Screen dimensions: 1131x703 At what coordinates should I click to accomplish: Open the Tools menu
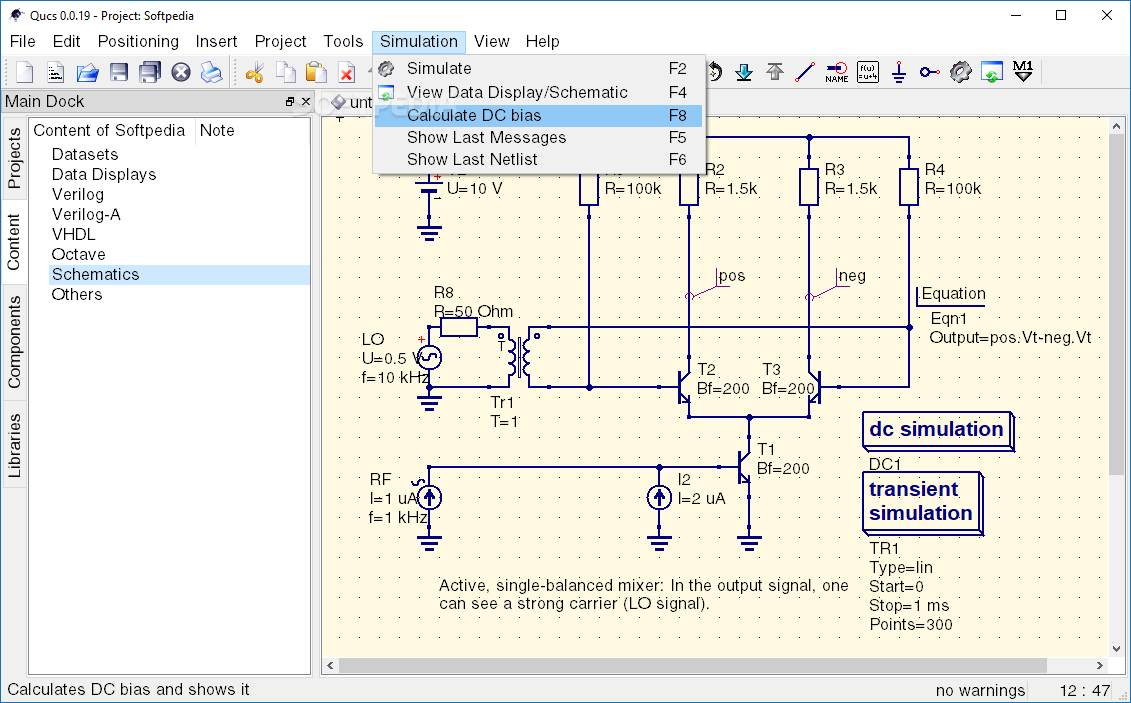(343, 42)
